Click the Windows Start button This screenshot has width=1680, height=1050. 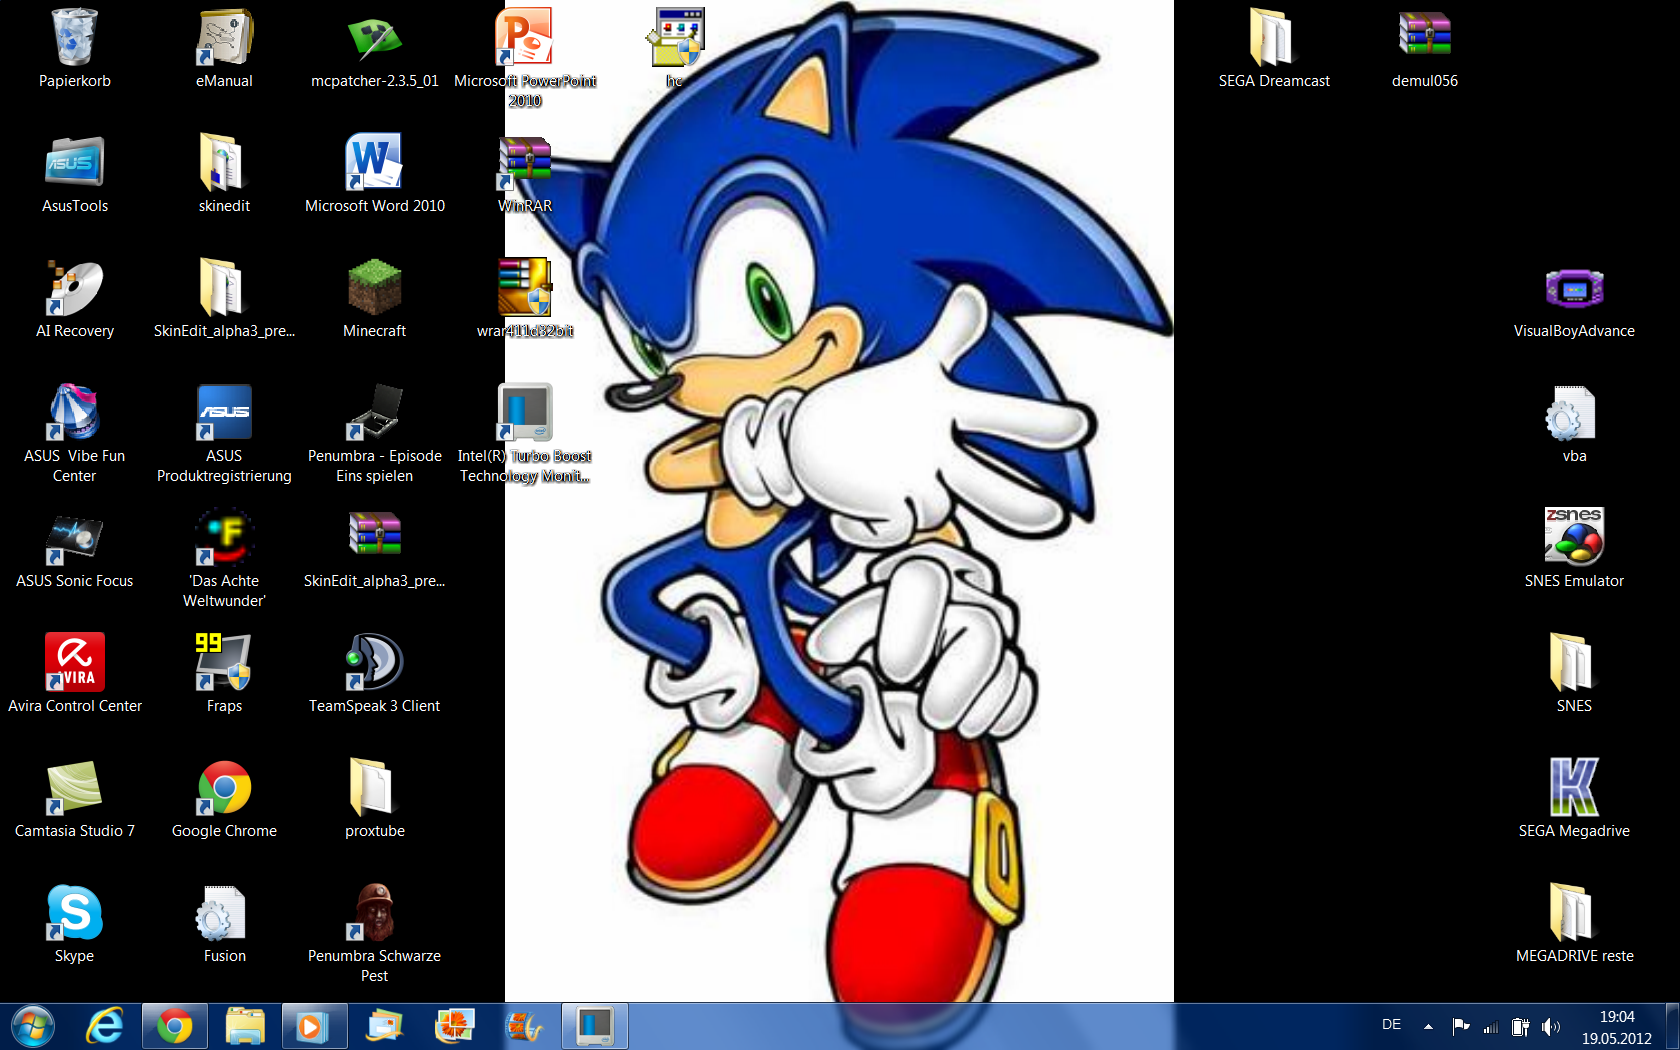coord(33,1026)
